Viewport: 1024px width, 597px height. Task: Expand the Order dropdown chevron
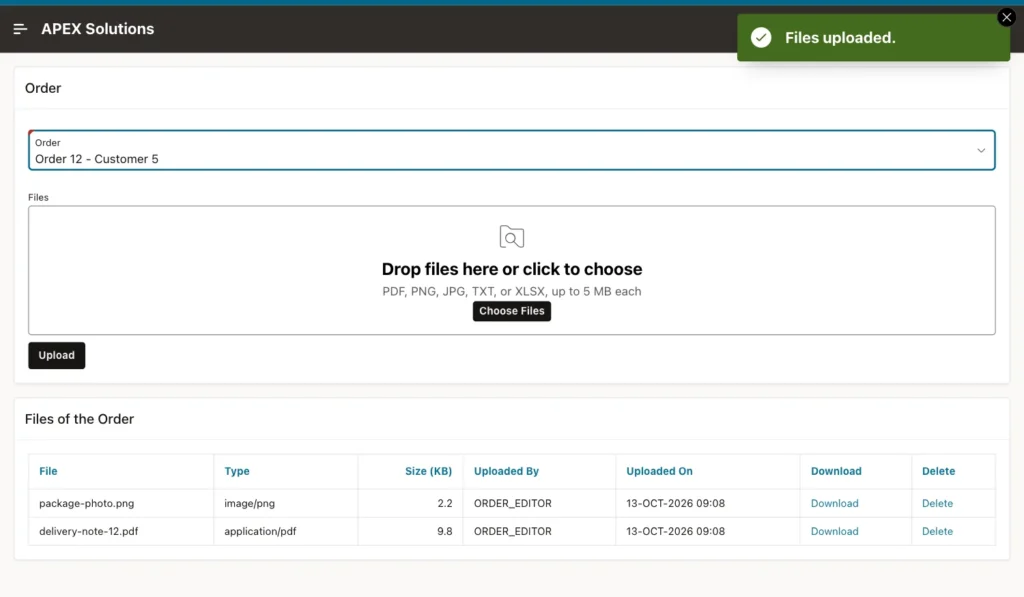pos(981,151)
